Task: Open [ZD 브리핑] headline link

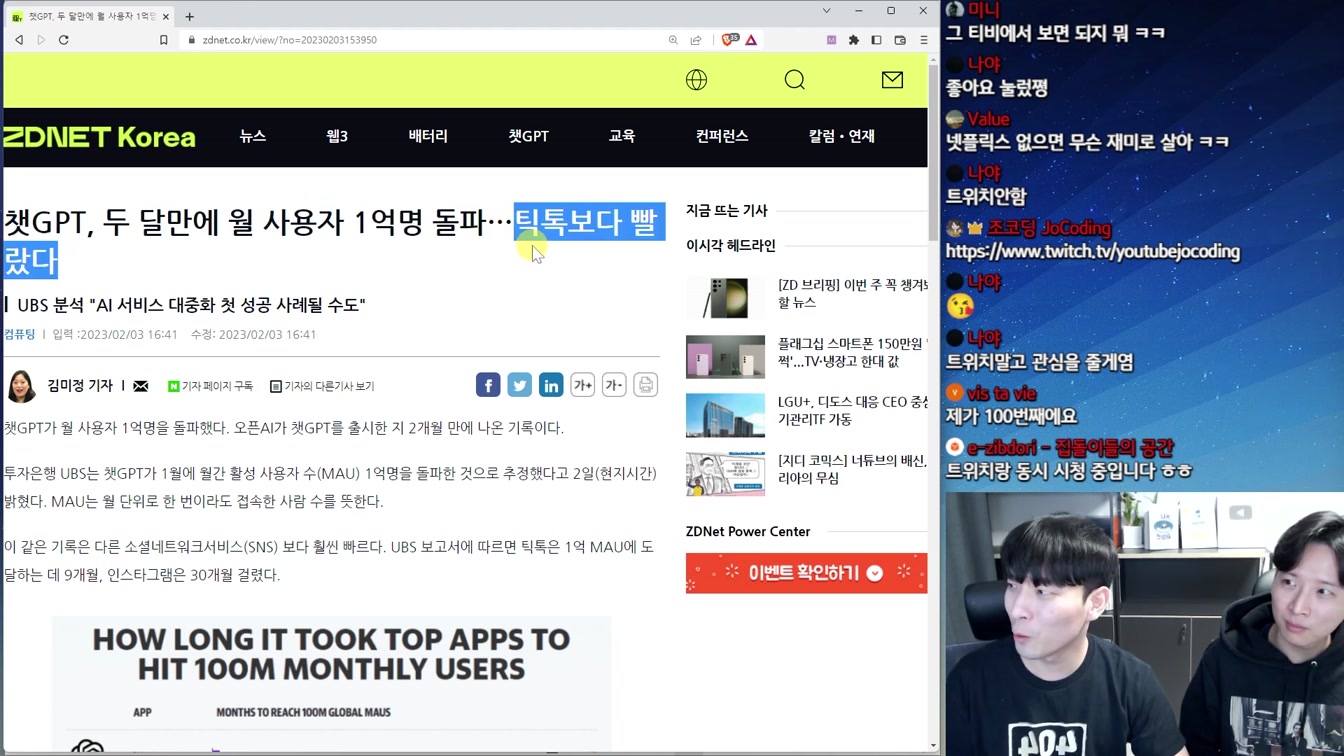Action: pos(853,294)
